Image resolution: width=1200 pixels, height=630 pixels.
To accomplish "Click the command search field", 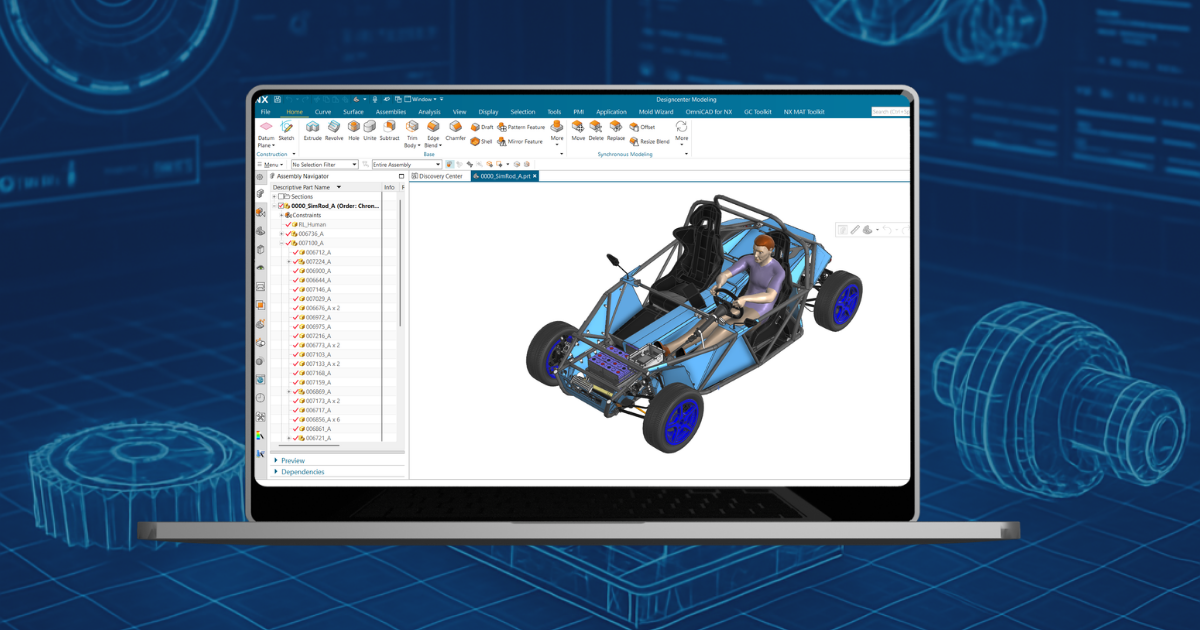I will [890, 112].
